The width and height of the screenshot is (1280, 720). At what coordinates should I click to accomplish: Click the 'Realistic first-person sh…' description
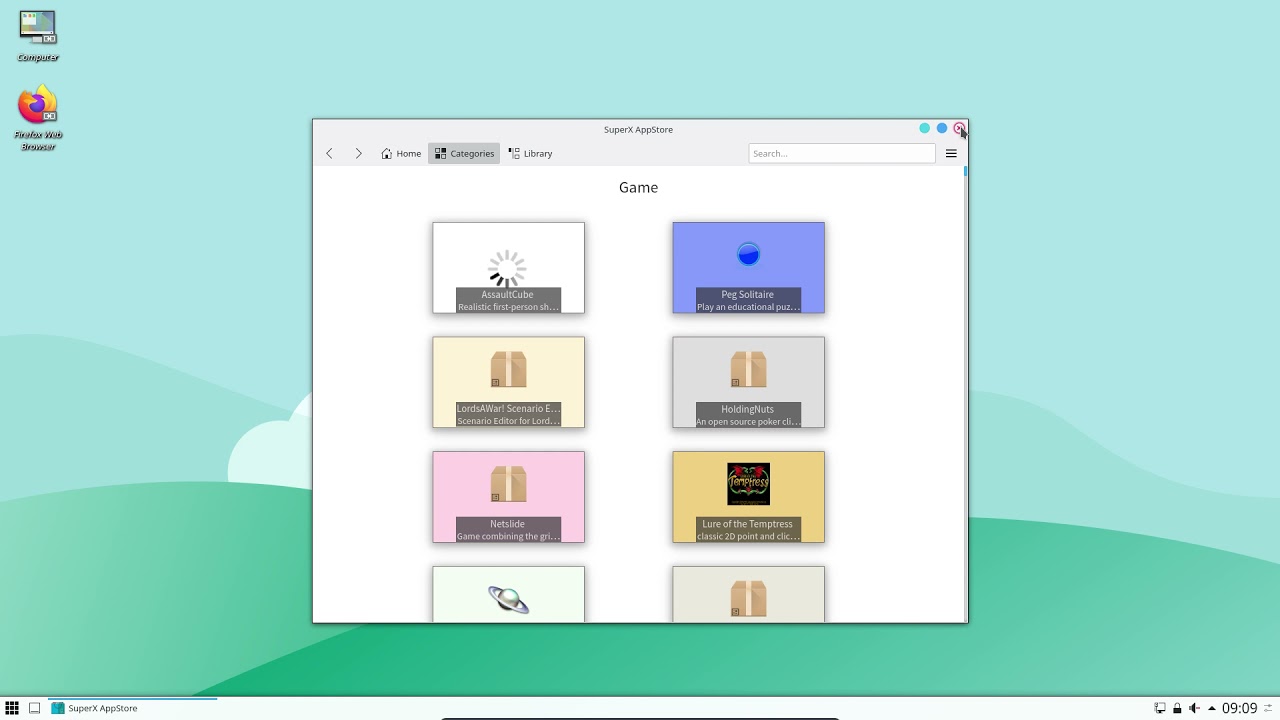click(x=507, y=307)
